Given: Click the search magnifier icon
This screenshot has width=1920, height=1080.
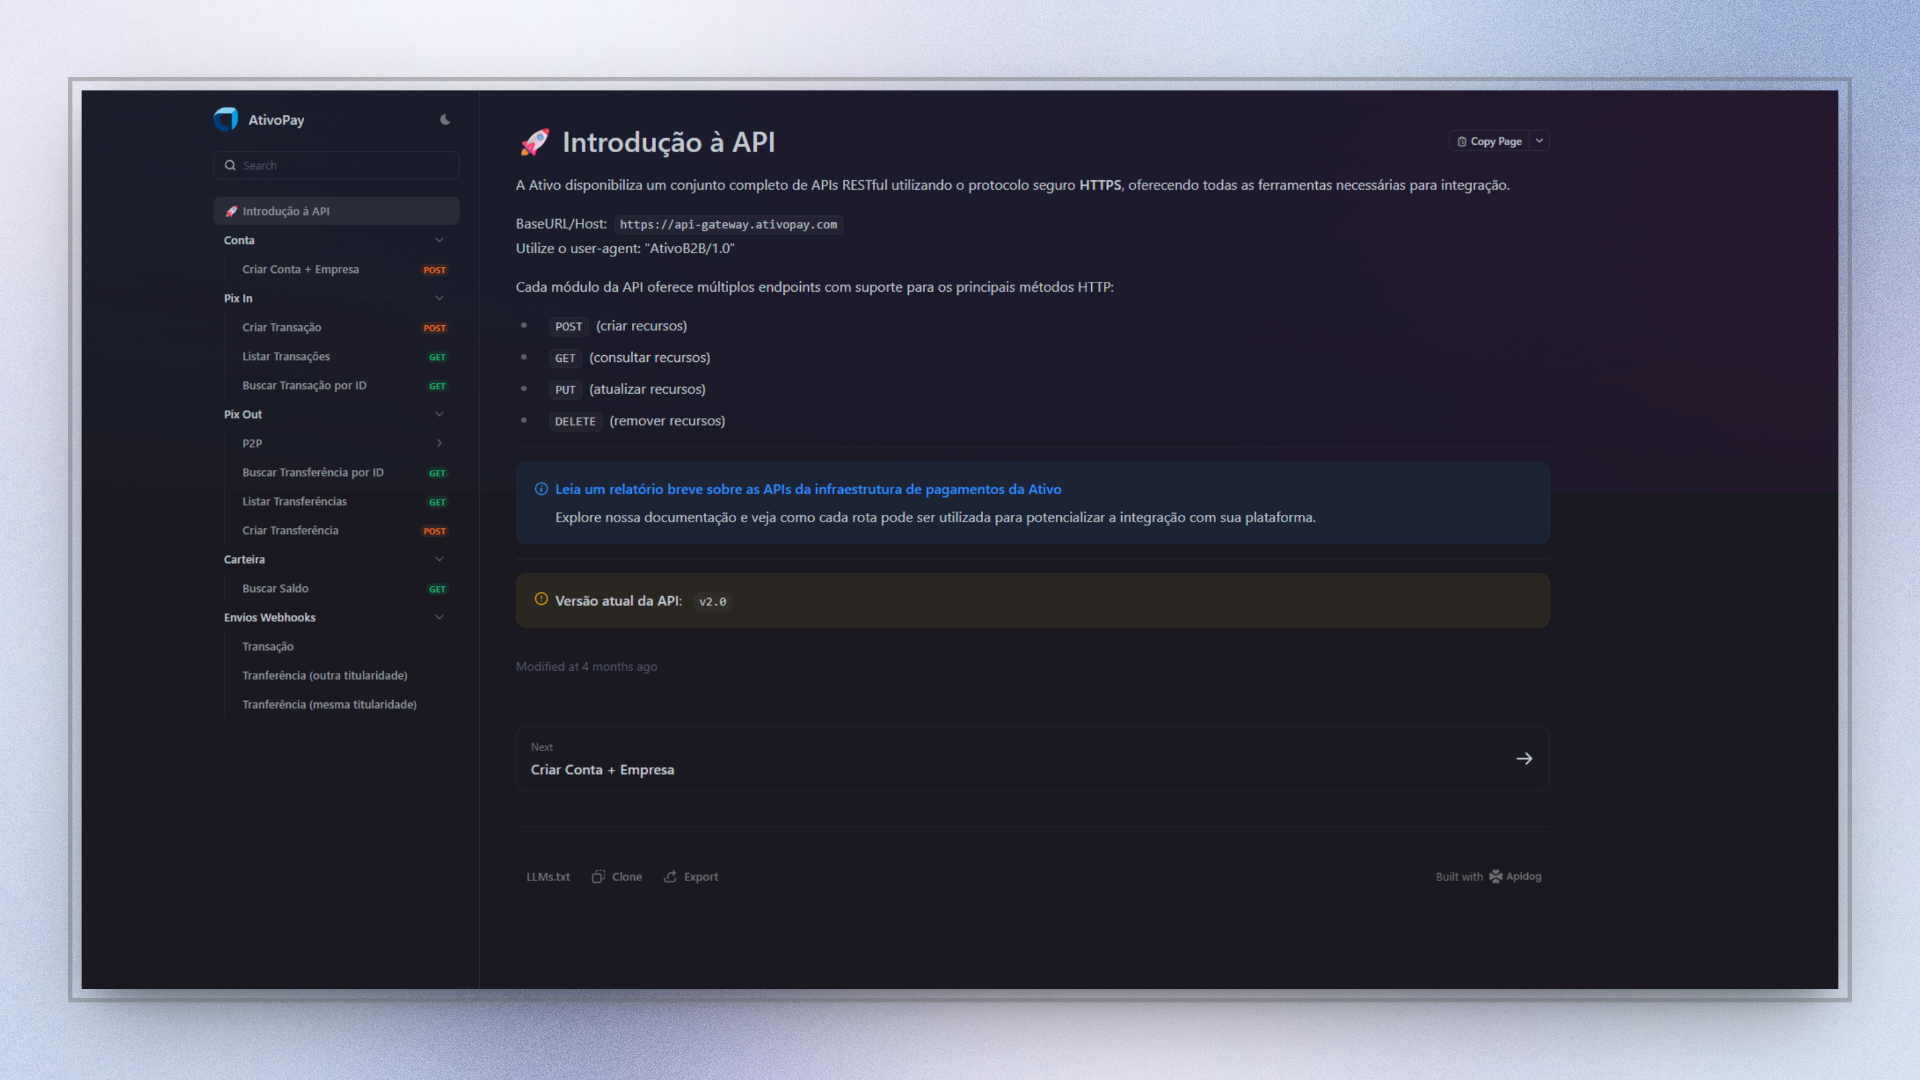Looking at the screenshot, I should pos(230,166).
